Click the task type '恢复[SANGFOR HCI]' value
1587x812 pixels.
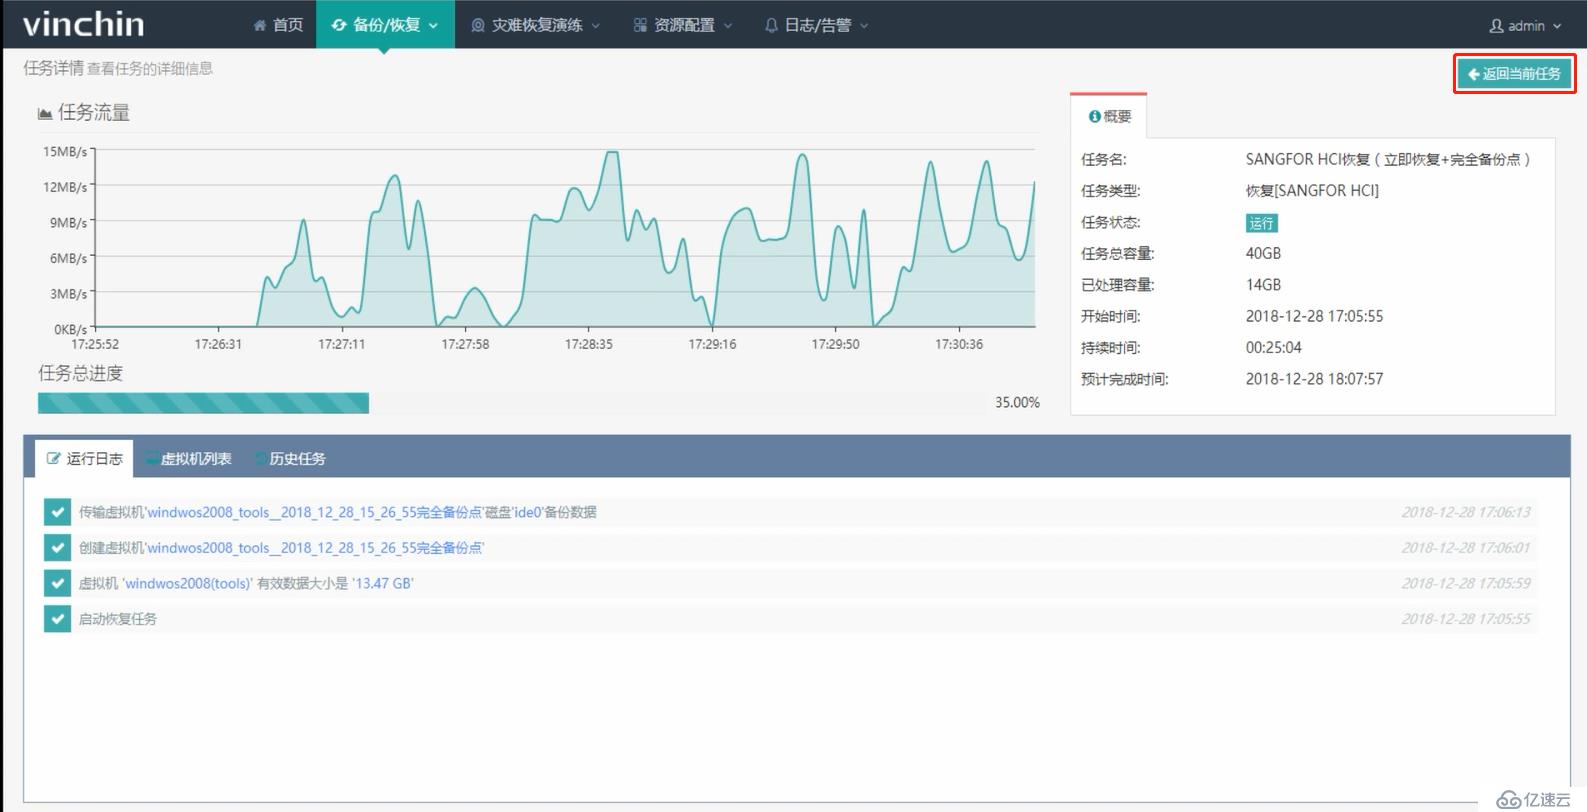pos(1312,191)
